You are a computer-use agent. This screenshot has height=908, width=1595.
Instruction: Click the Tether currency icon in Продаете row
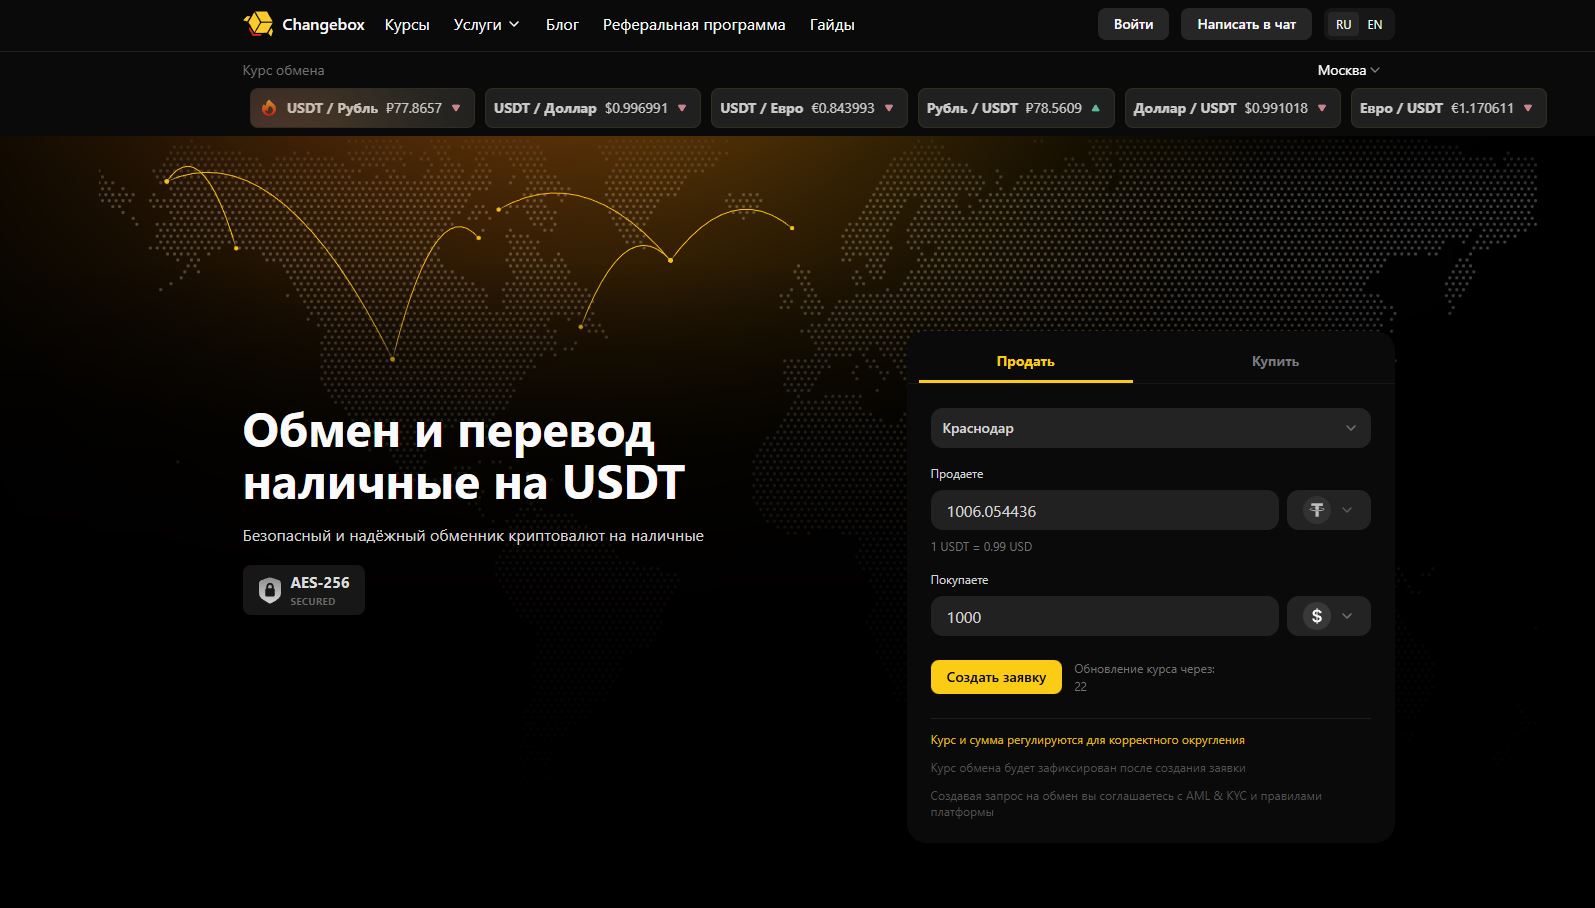coord(1317,510)
